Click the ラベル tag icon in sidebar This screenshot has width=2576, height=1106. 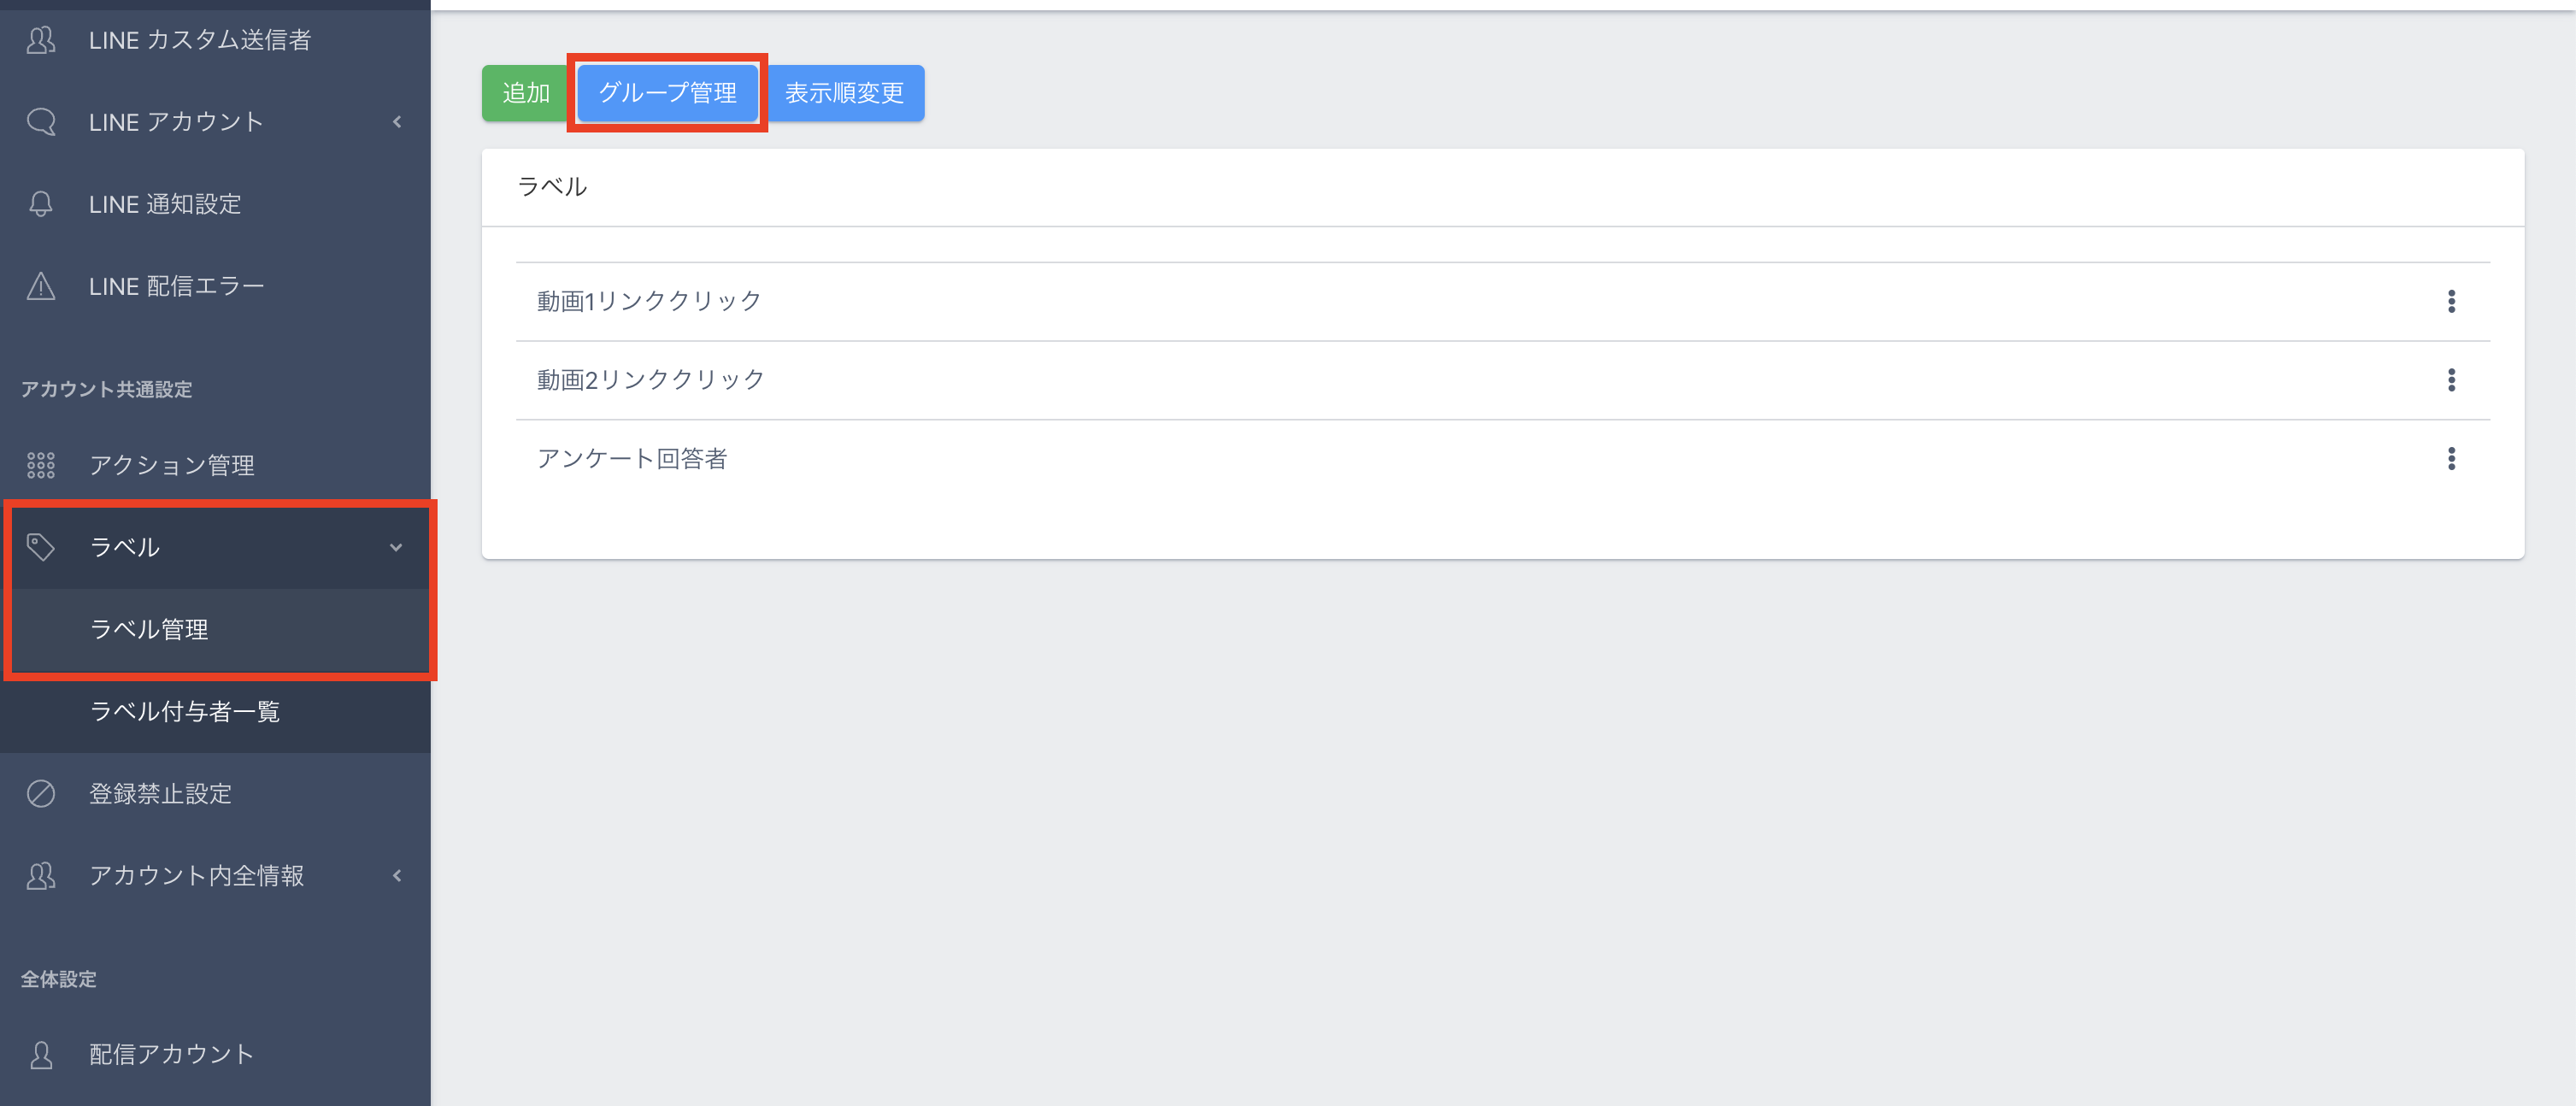[x=41, y=547]
